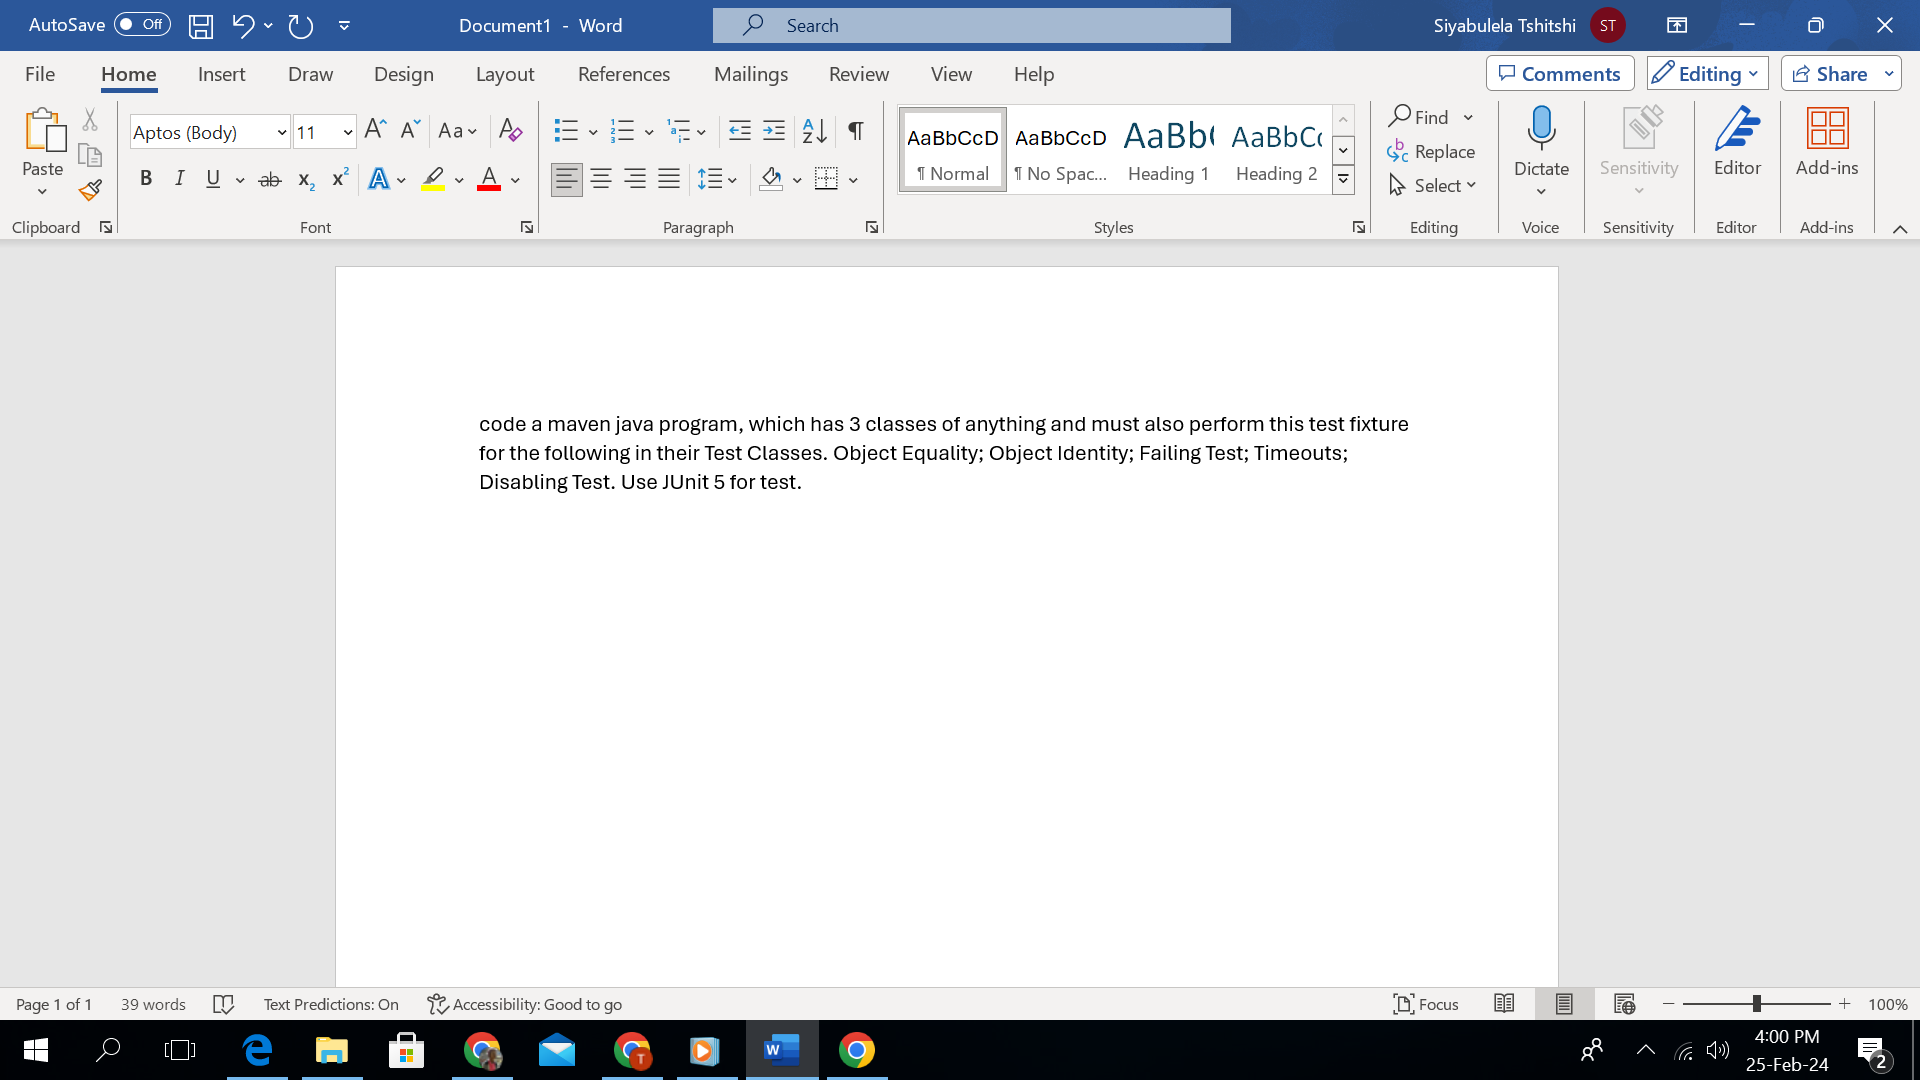The height and width of the screenshot is (1080, 1920).
Task: Click the zoom slider handle
Action: point(1756,1004)
